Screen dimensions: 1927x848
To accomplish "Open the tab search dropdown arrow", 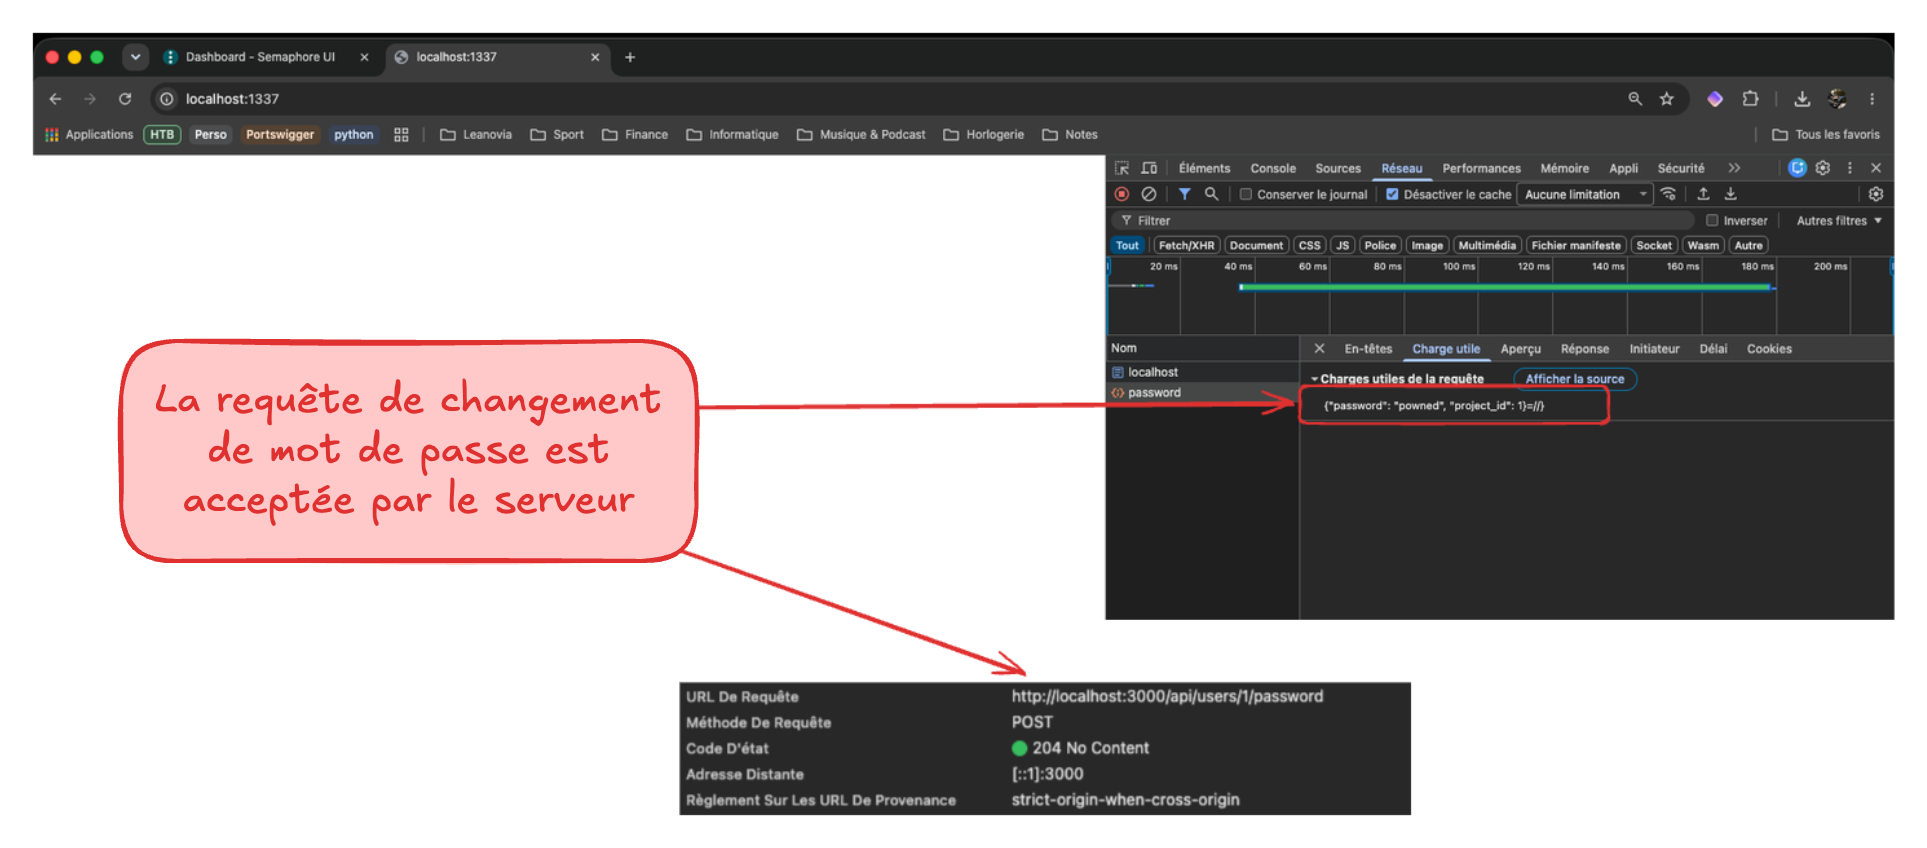I will click(135, 57).
